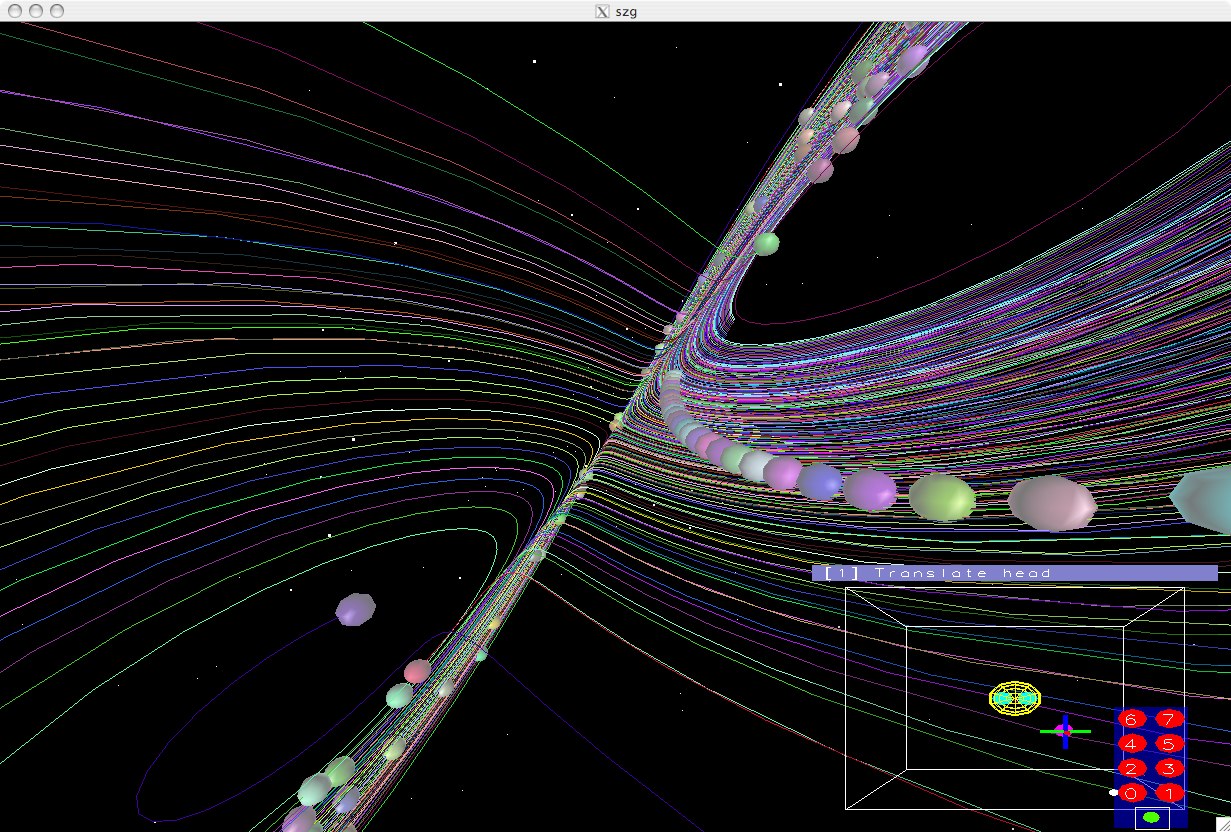Image resolution: width=1231 pixels, height=832 pixels.
Task: Click the szg window title text
Action: click(x=627, y=11)
